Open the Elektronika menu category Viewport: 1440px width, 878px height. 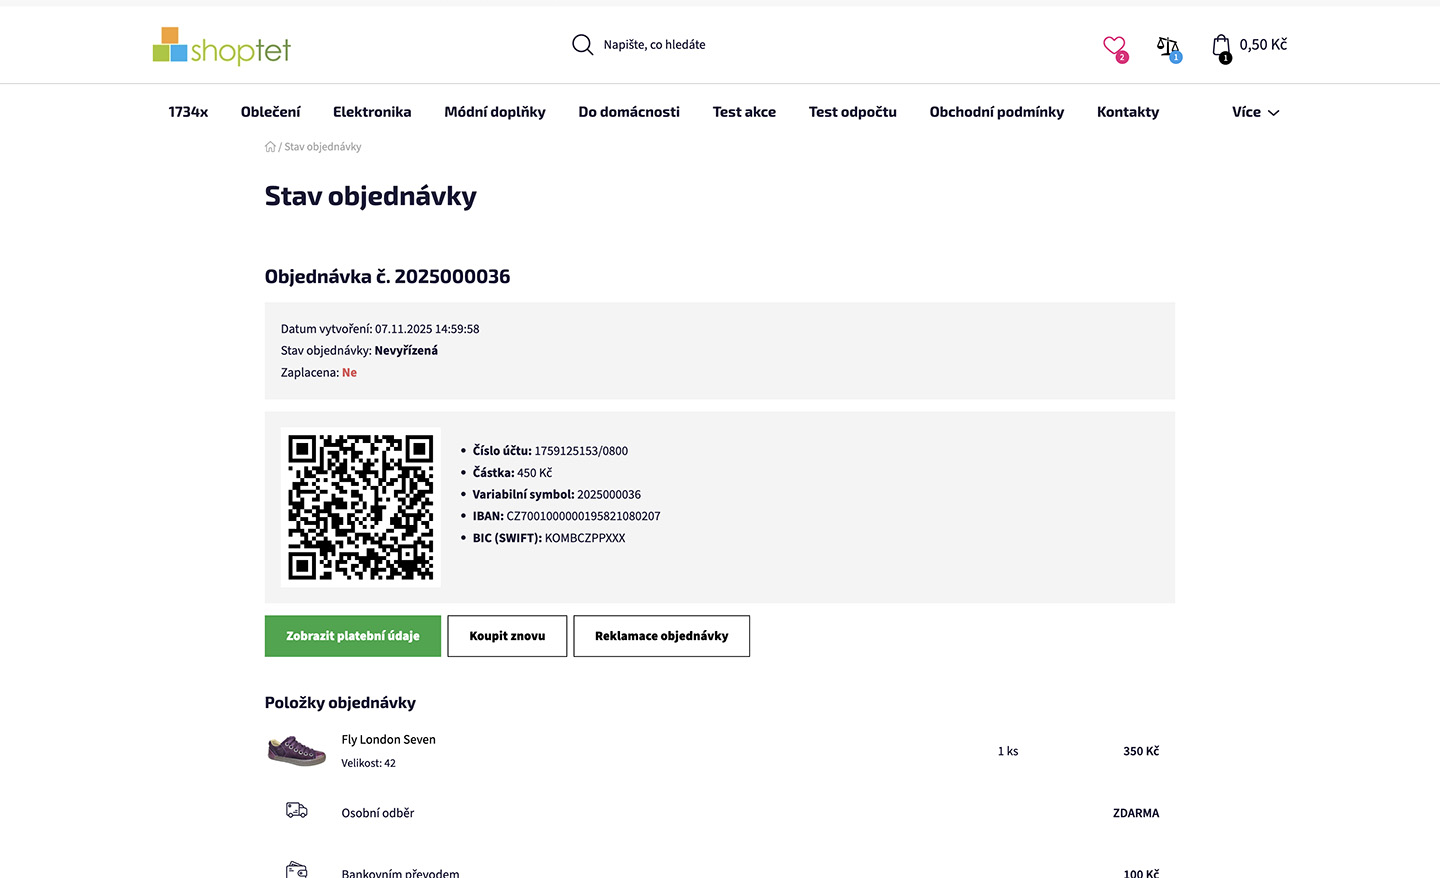pyautogui.click(x=372, y=112)
